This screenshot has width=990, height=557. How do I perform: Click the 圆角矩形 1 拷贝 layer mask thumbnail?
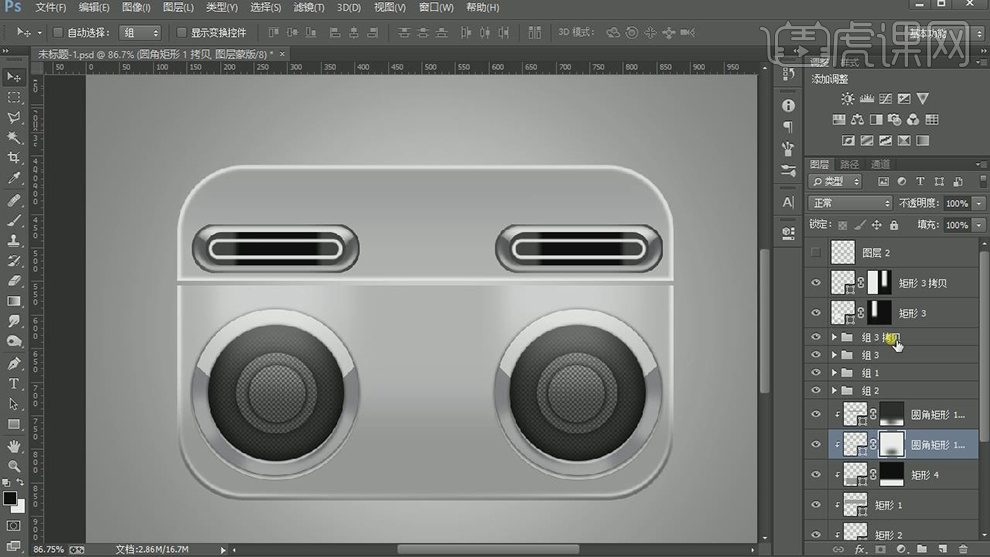coord(890,443)
